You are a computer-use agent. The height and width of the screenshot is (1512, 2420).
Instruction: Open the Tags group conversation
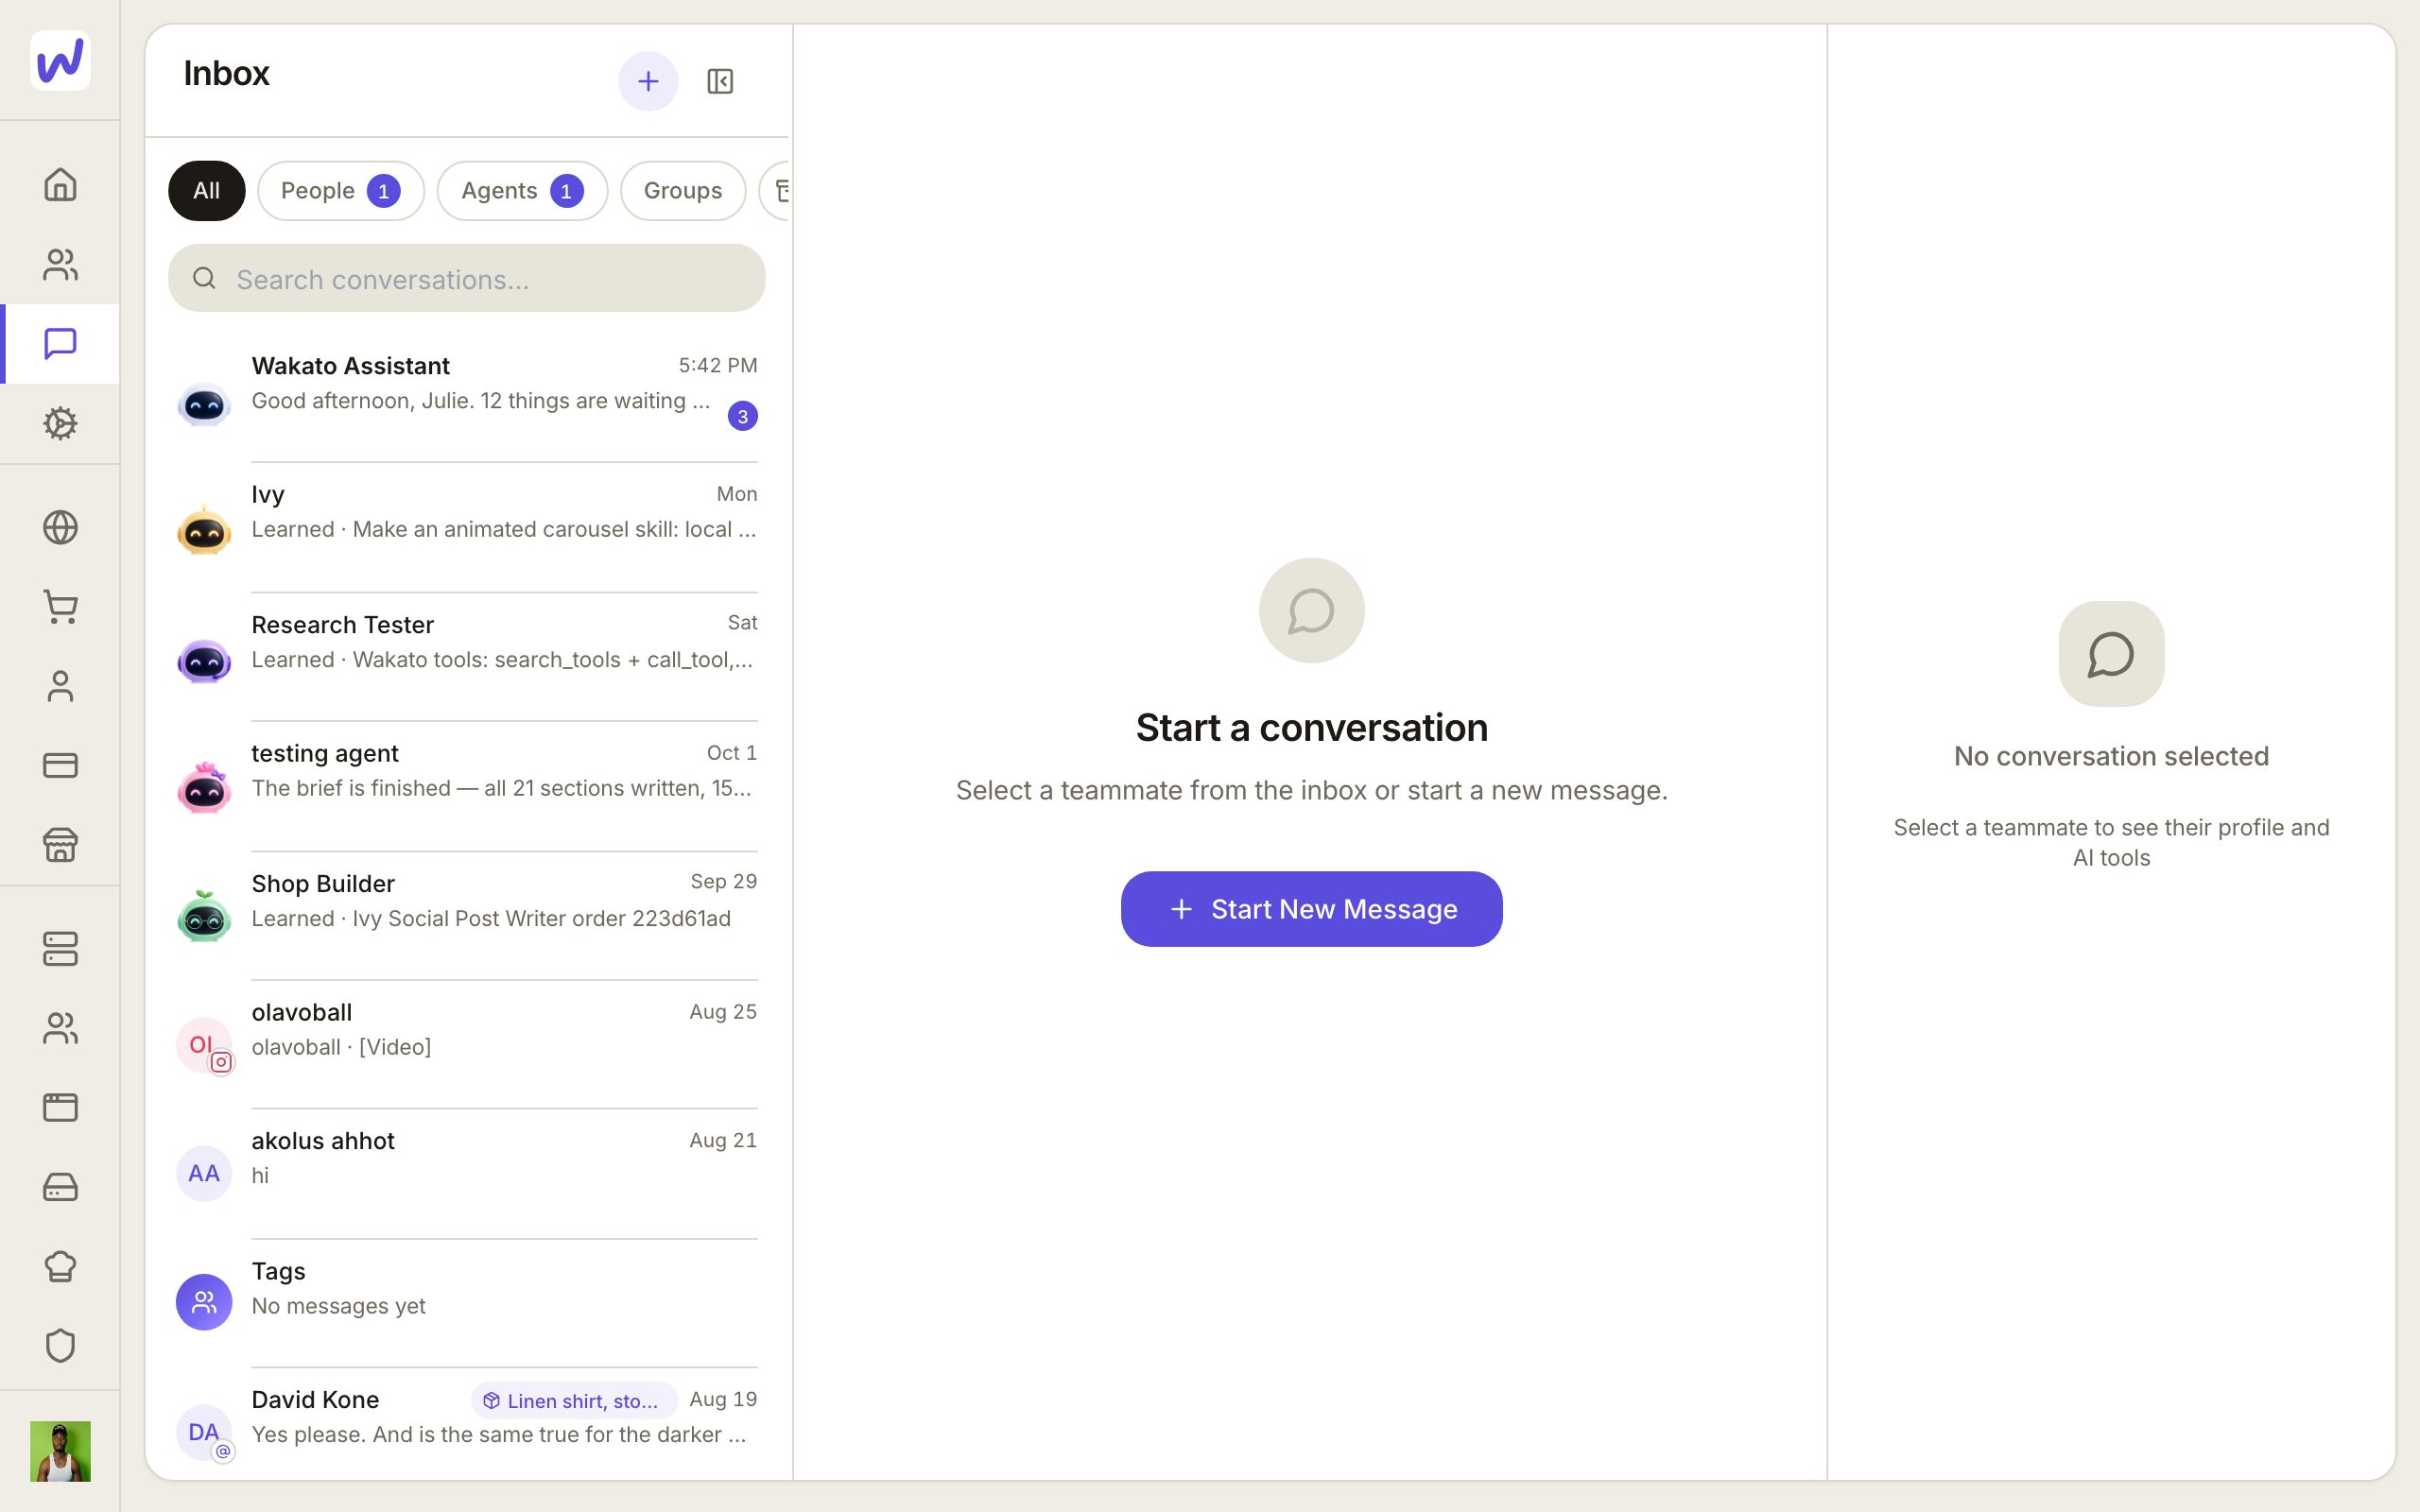tap(466, 1302)
